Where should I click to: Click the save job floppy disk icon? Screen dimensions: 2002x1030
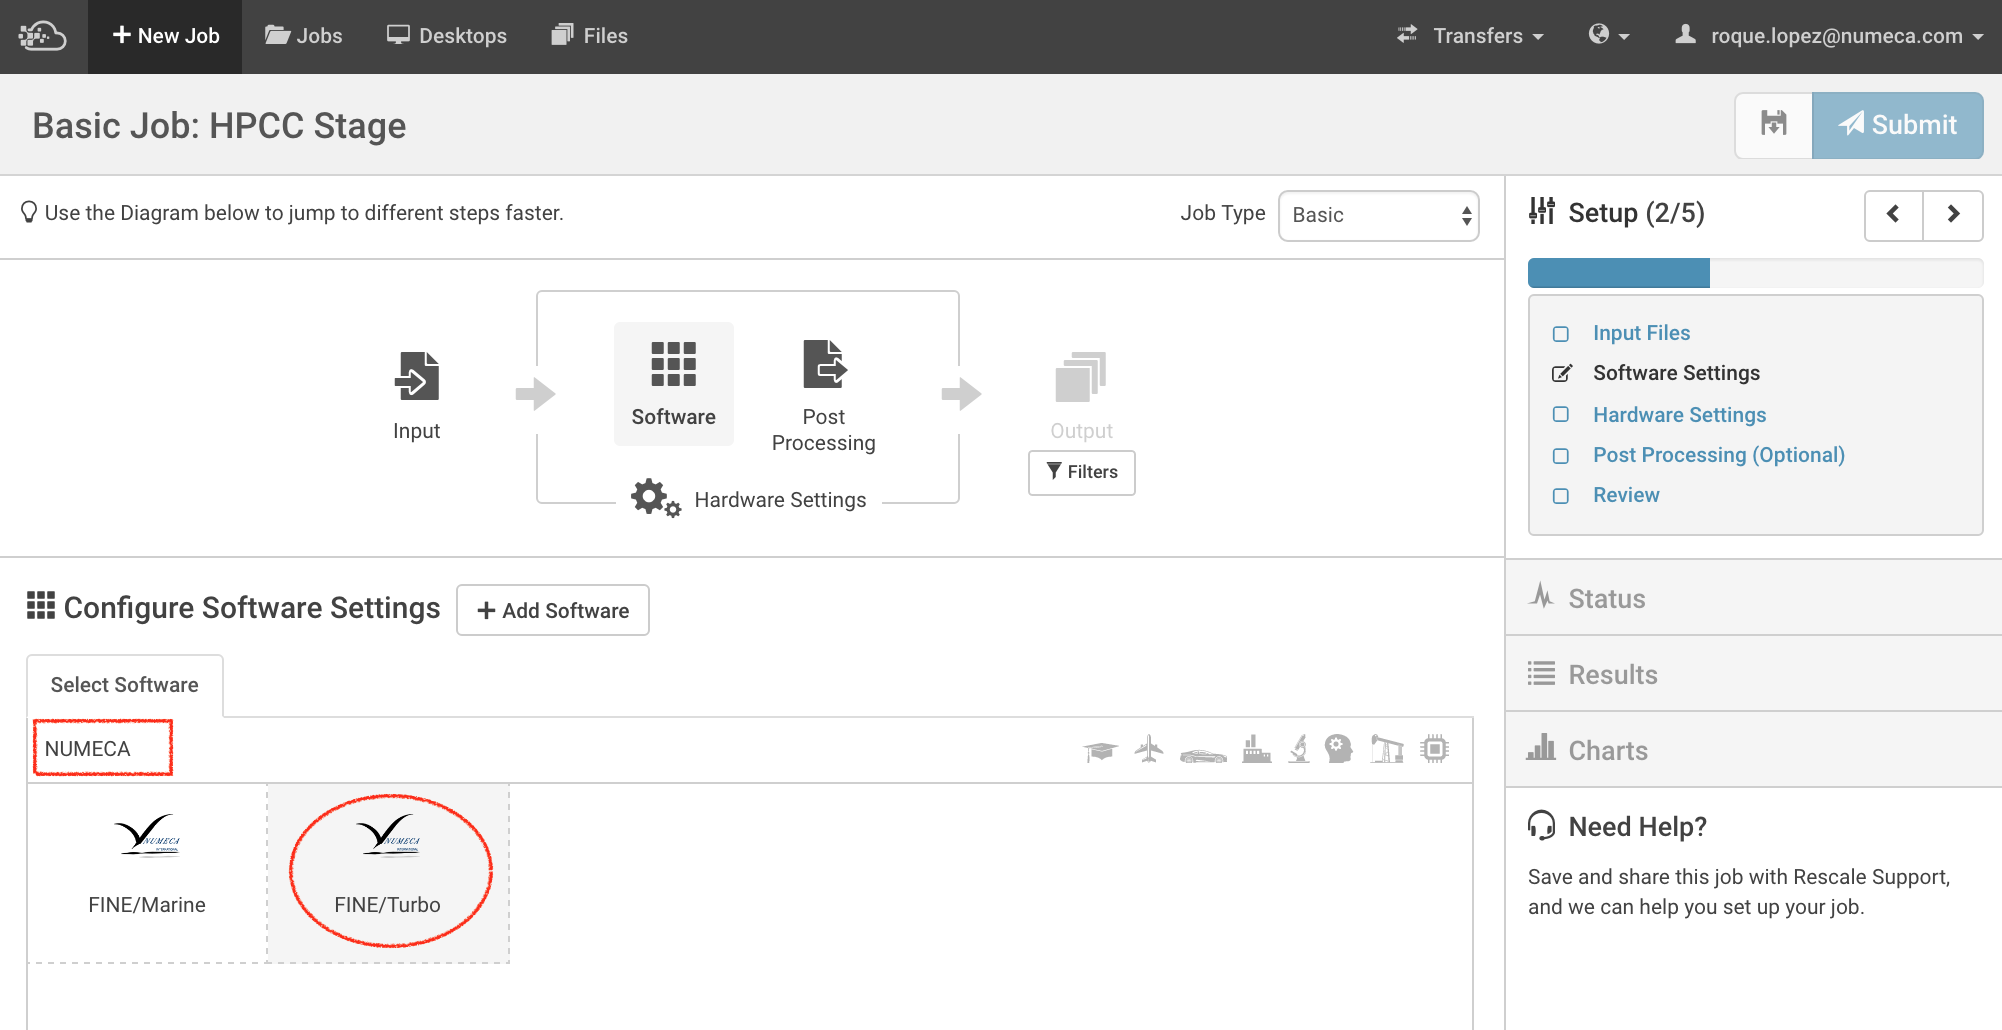click(x=1773, y=125)
